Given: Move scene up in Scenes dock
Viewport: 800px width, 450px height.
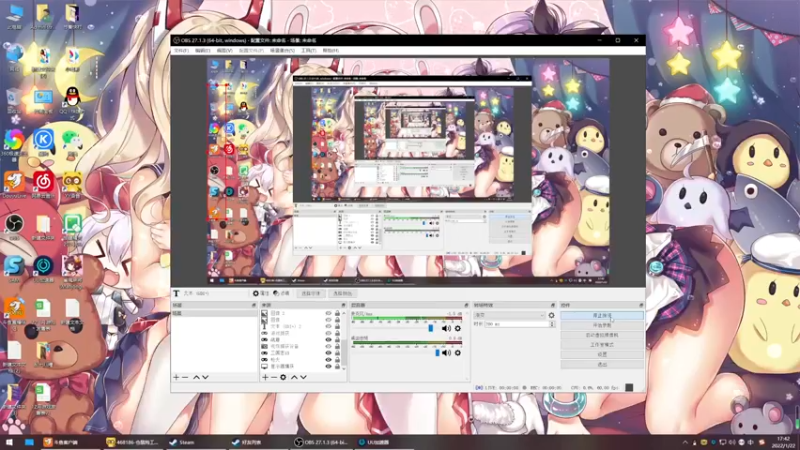Looking at the screenshot, I should [x=196, y=377].
